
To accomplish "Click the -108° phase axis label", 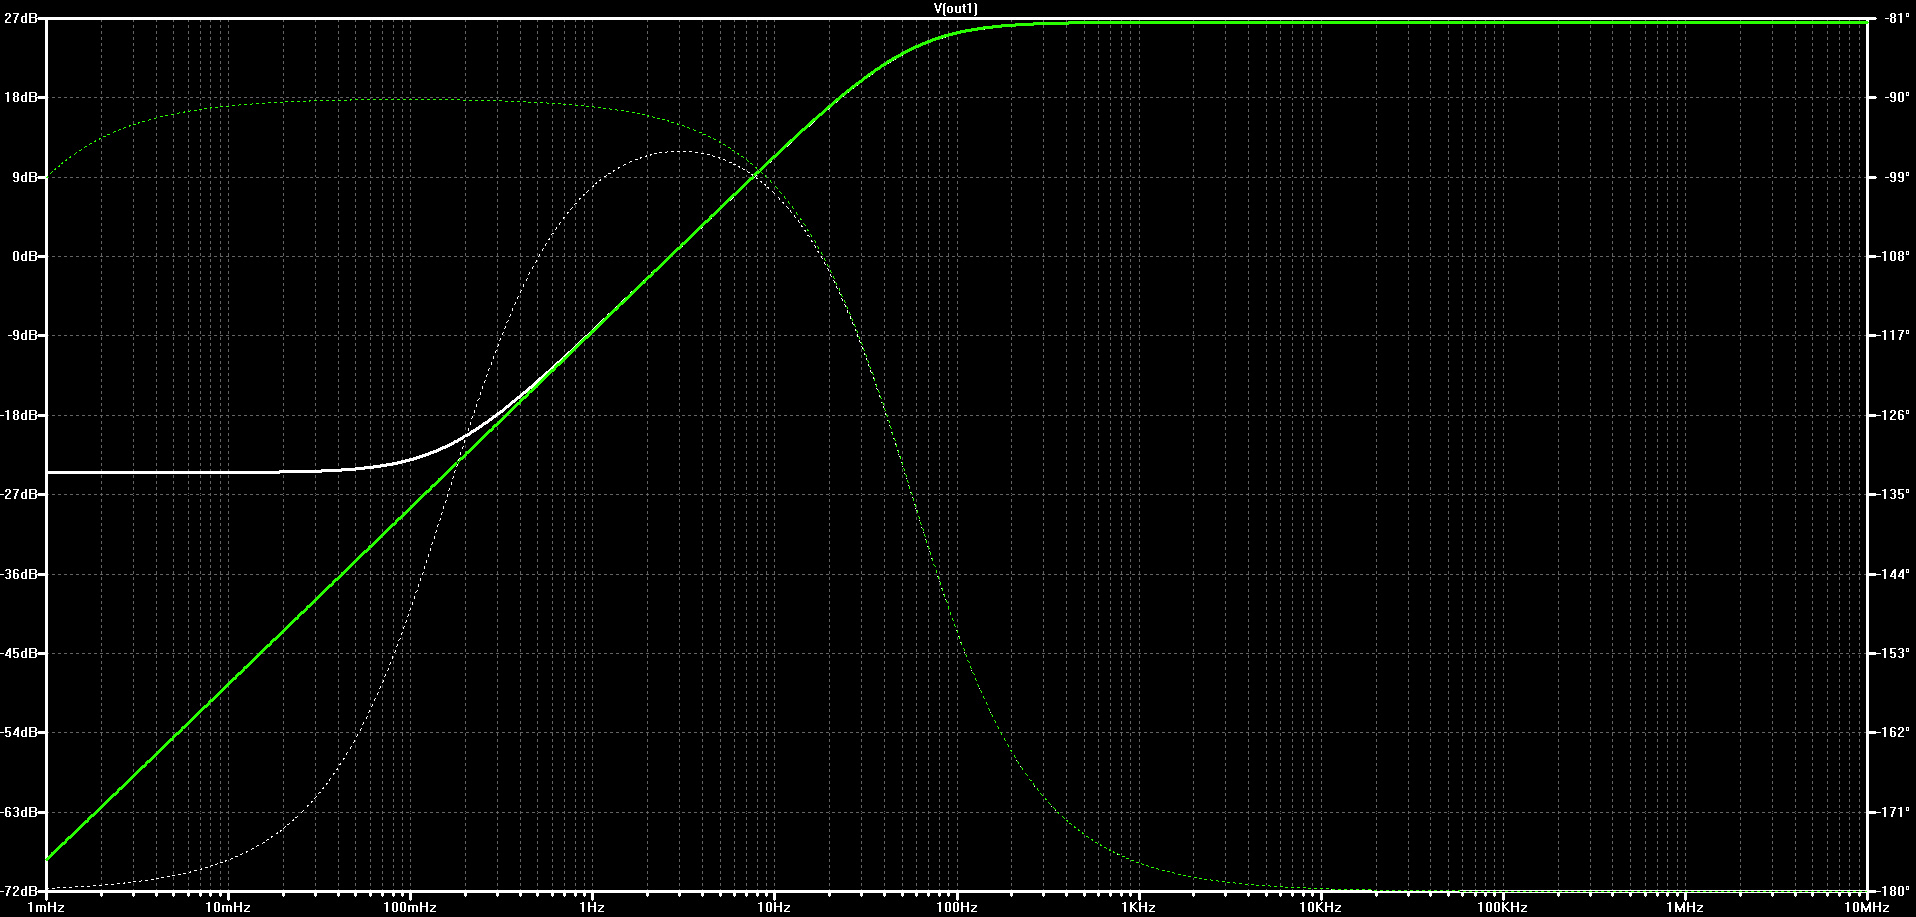I will tap(1891, 256).
